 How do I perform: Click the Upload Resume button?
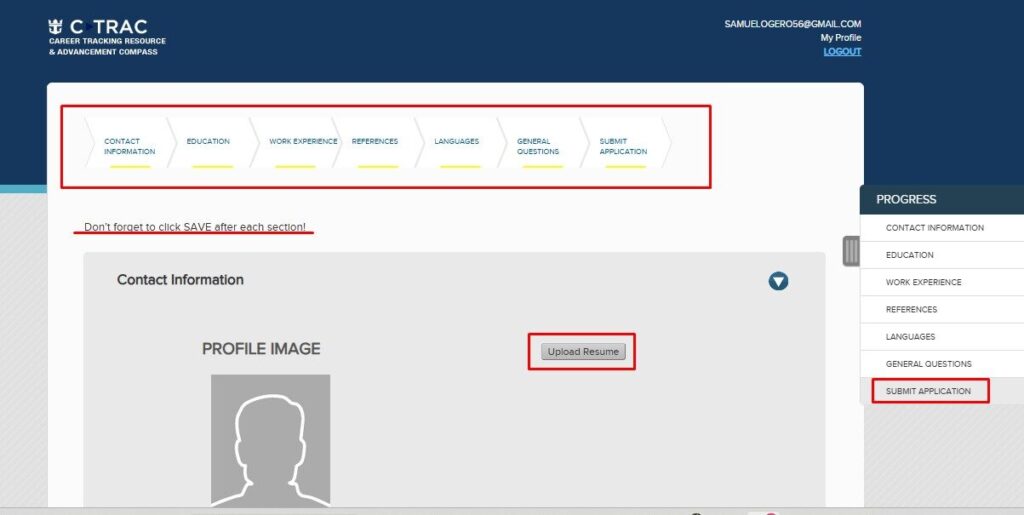pos(583,352)
